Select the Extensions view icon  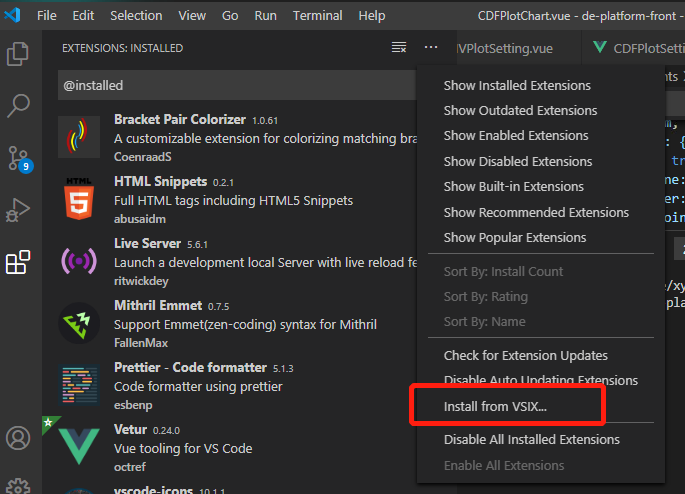pos(18,262)
